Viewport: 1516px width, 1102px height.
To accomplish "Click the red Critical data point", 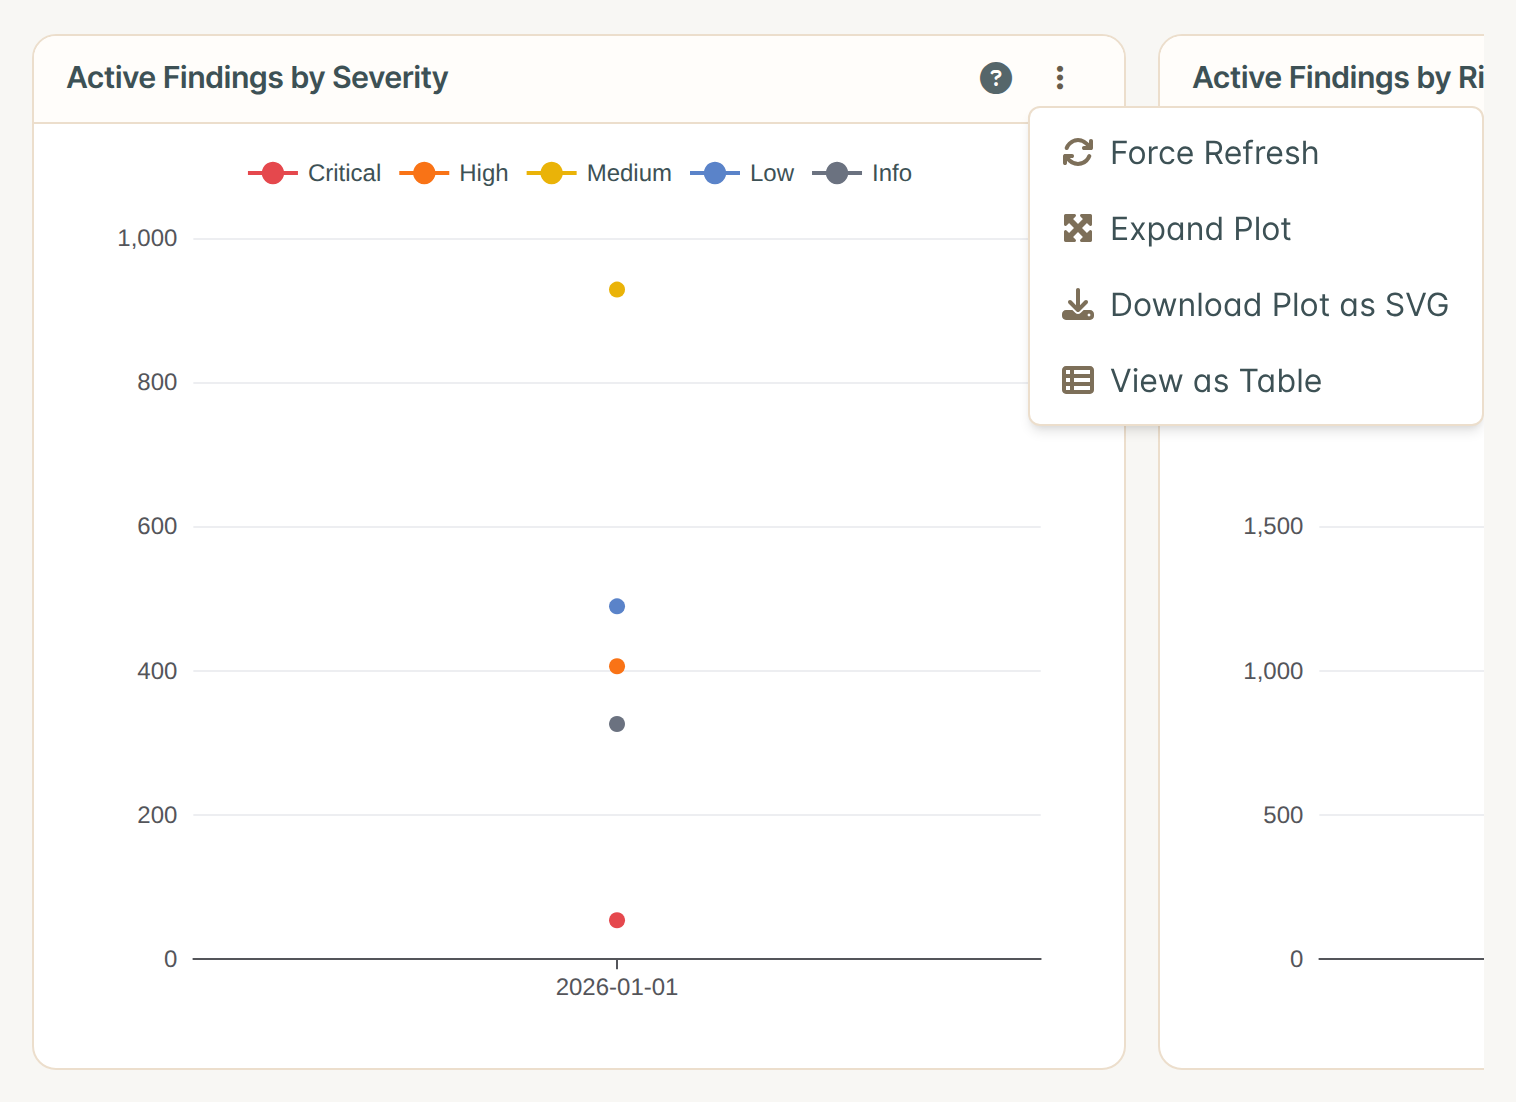I will click(617, 921).
